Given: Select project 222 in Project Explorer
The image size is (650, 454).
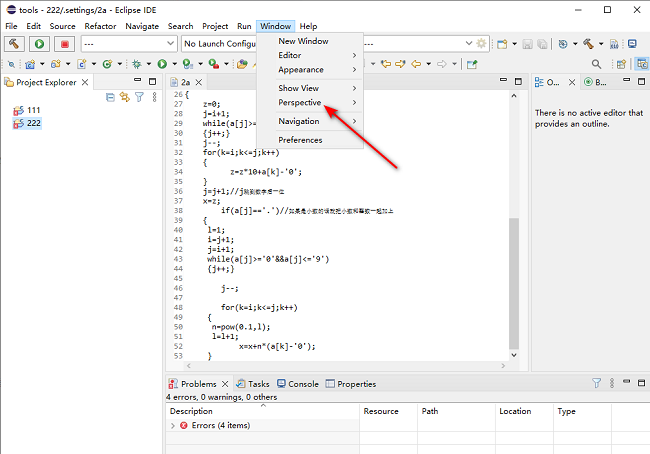Looking at the screenshot, I should pyautogui.click(x=33, y=122).
